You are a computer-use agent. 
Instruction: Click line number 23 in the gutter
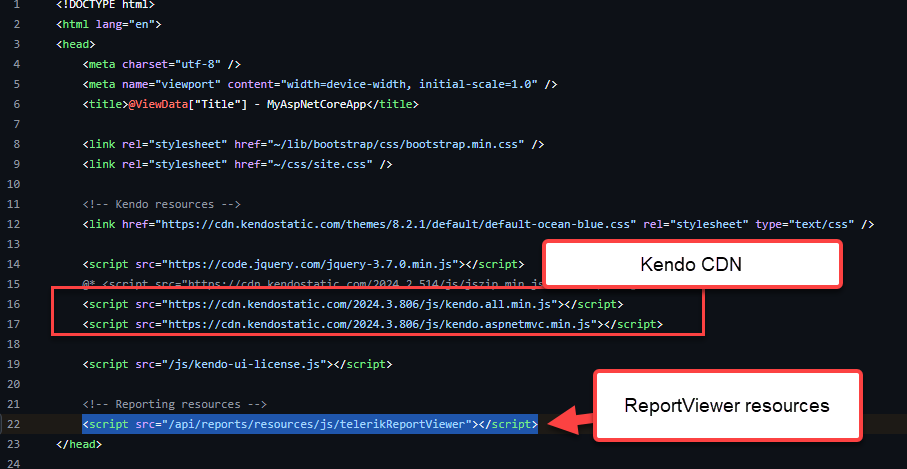tap(14, 444)
